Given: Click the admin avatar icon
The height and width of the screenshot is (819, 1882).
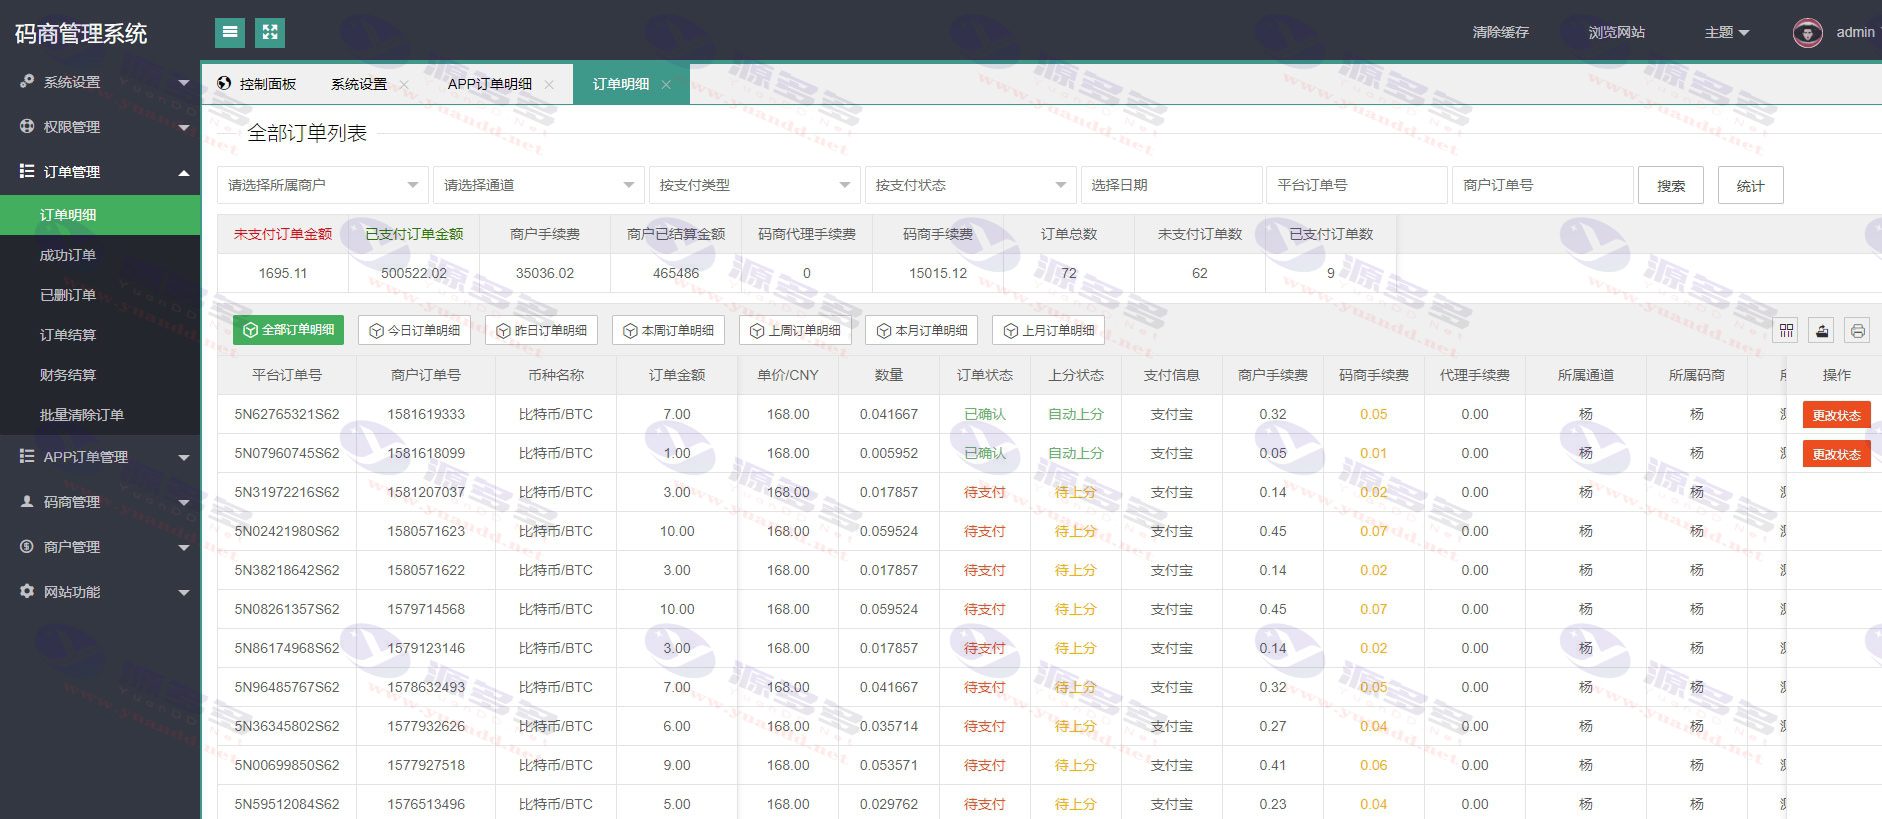Looking at the screenshot, I should tap(1807, 33).
